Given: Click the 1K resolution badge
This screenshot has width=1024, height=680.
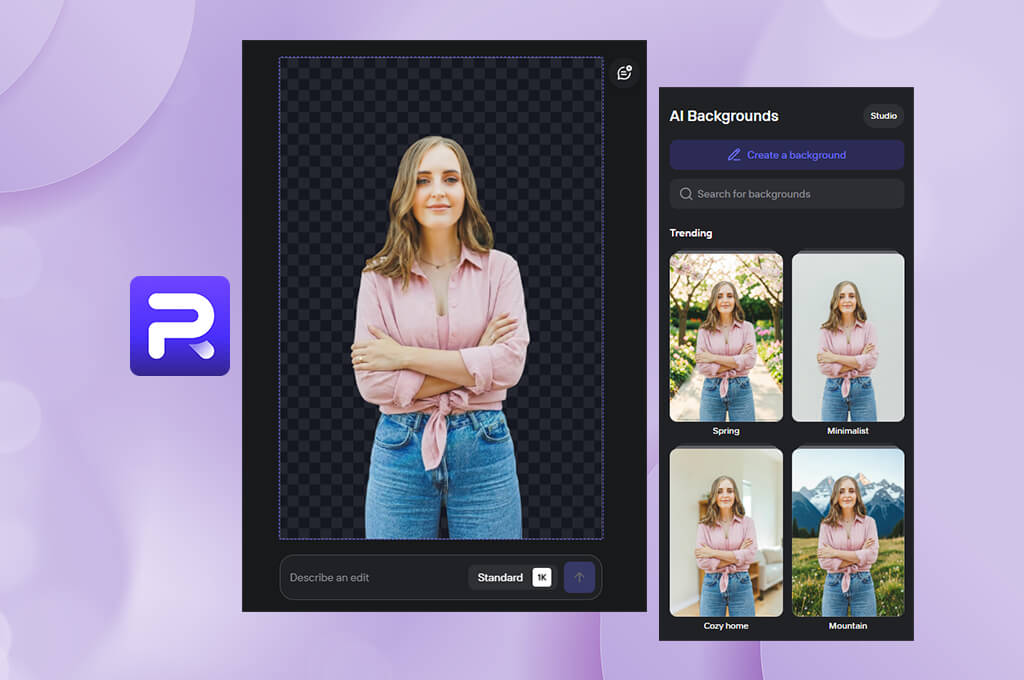Looking at the screenshot, I should click(x=541, y=577).
